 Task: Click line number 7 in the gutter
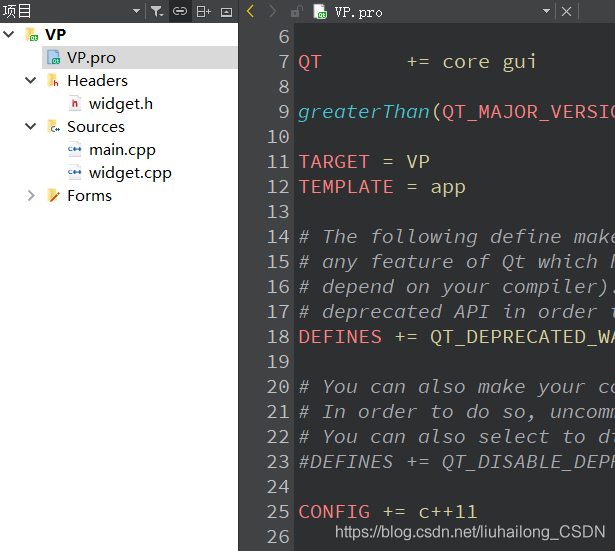point(284,62)
